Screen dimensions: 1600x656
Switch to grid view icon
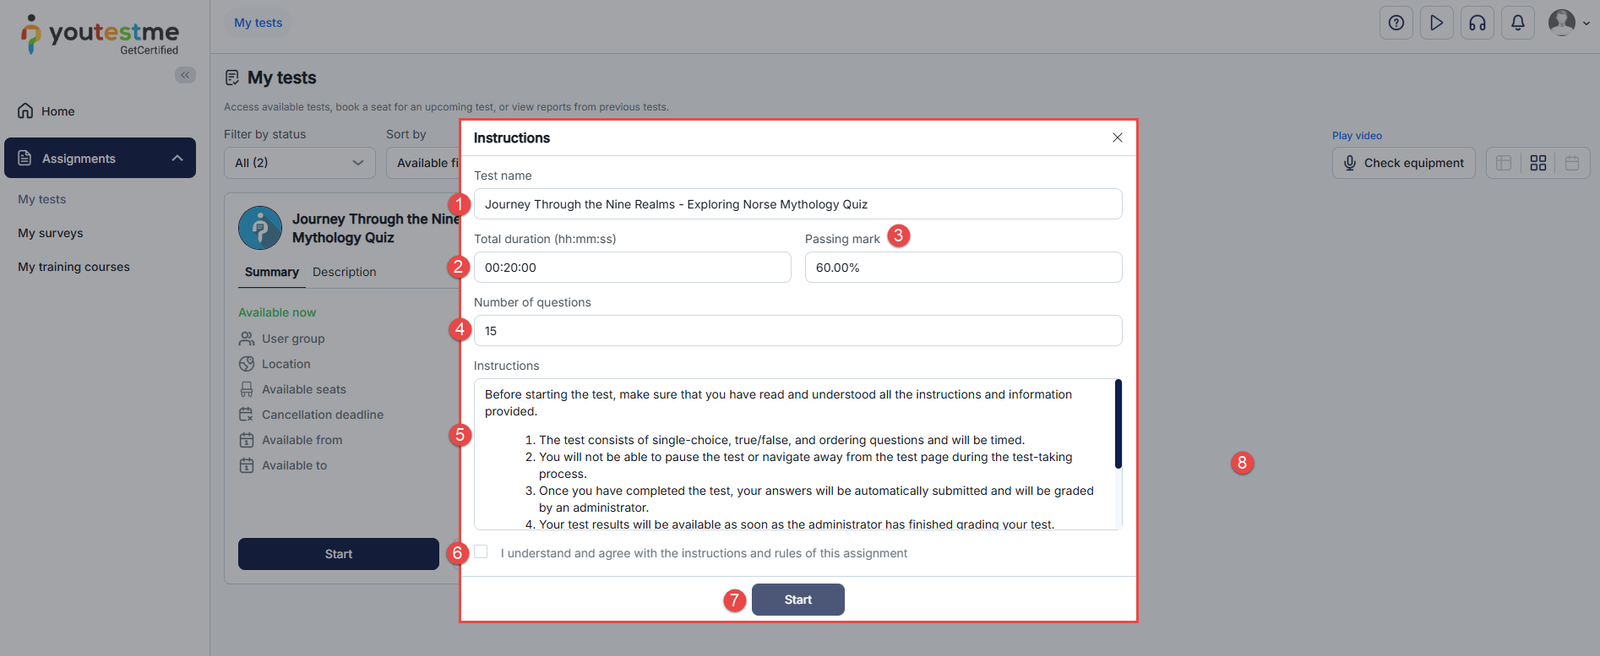point(1538,163)
